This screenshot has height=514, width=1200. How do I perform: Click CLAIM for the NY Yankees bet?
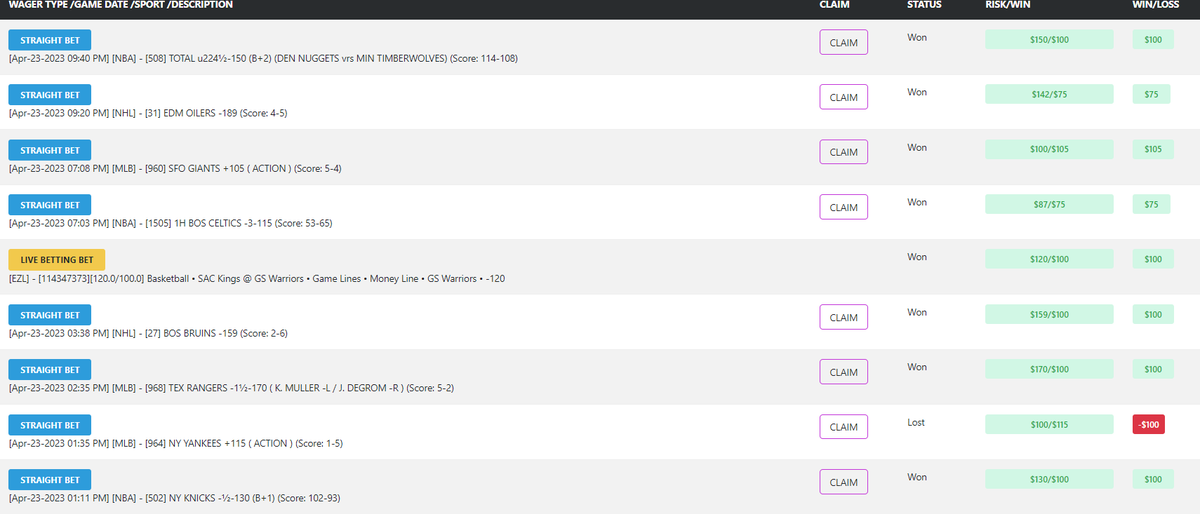tap(843, 427)
